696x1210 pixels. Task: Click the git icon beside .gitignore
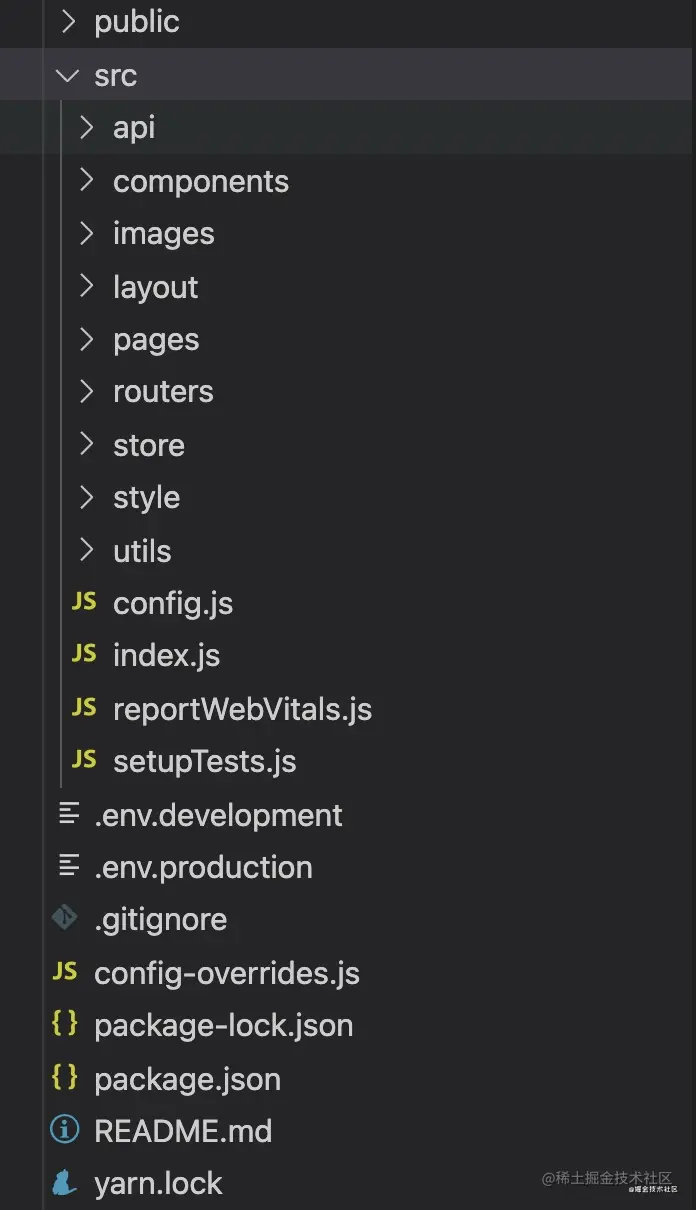[x=65, y=918]
